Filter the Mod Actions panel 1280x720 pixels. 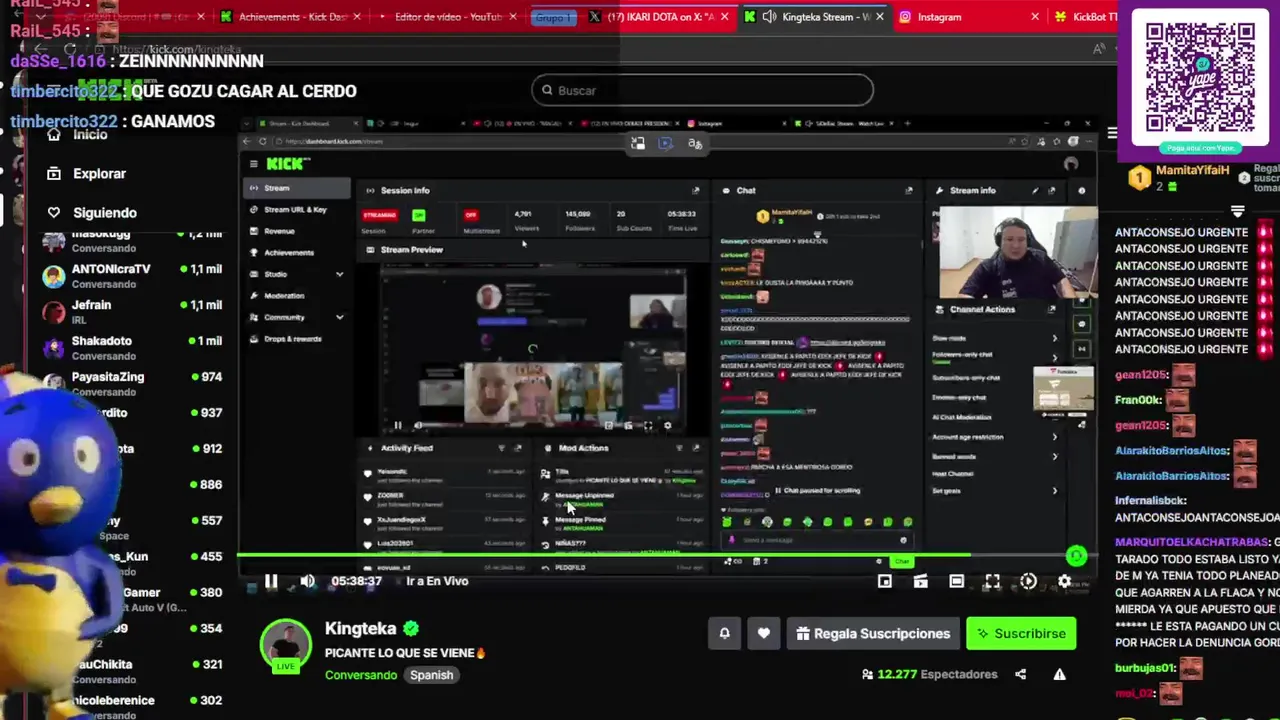pos(680,448)
